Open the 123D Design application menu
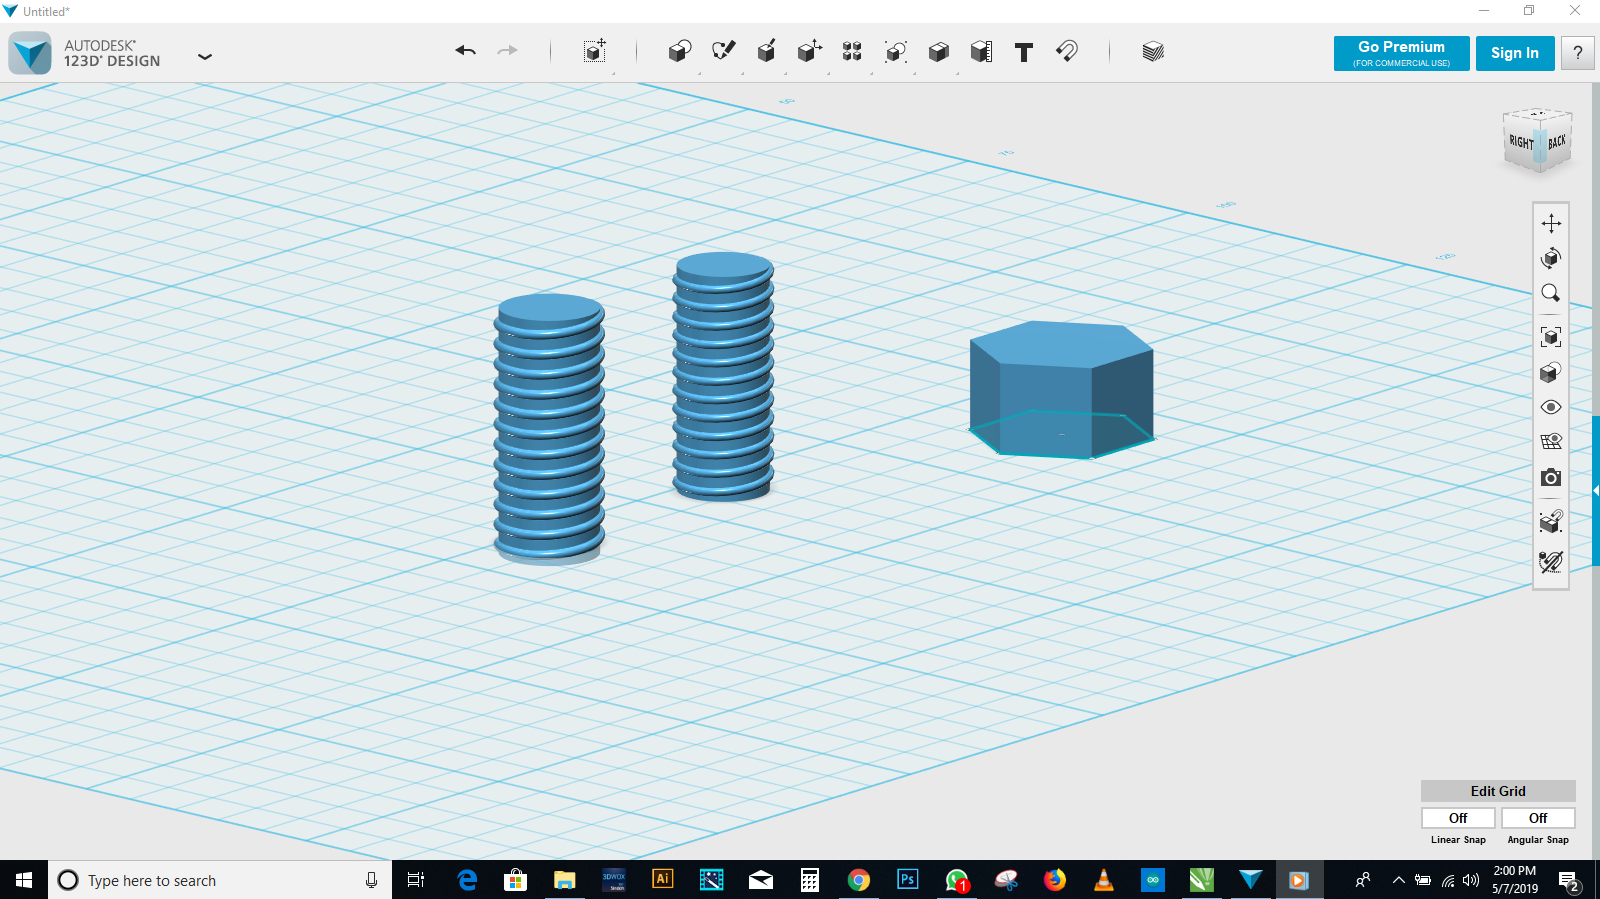1600x899 pixels. [205, 57]
